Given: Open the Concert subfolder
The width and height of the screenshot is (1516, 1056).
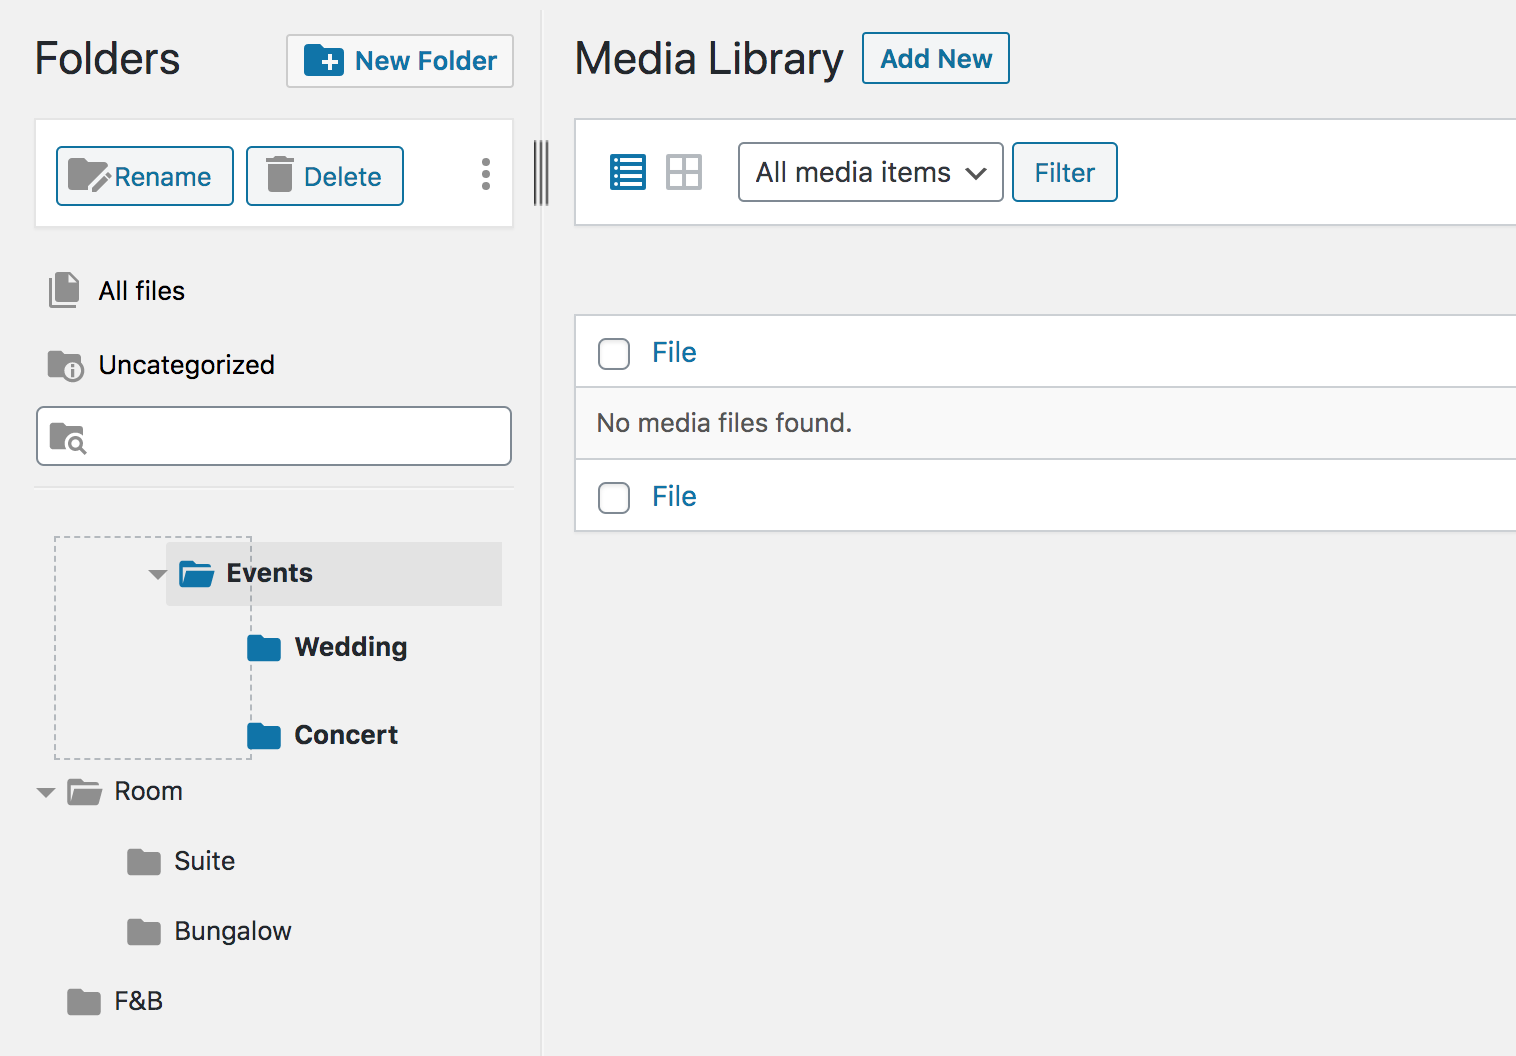Looking at the screenshot, I should tap(346, 735).
